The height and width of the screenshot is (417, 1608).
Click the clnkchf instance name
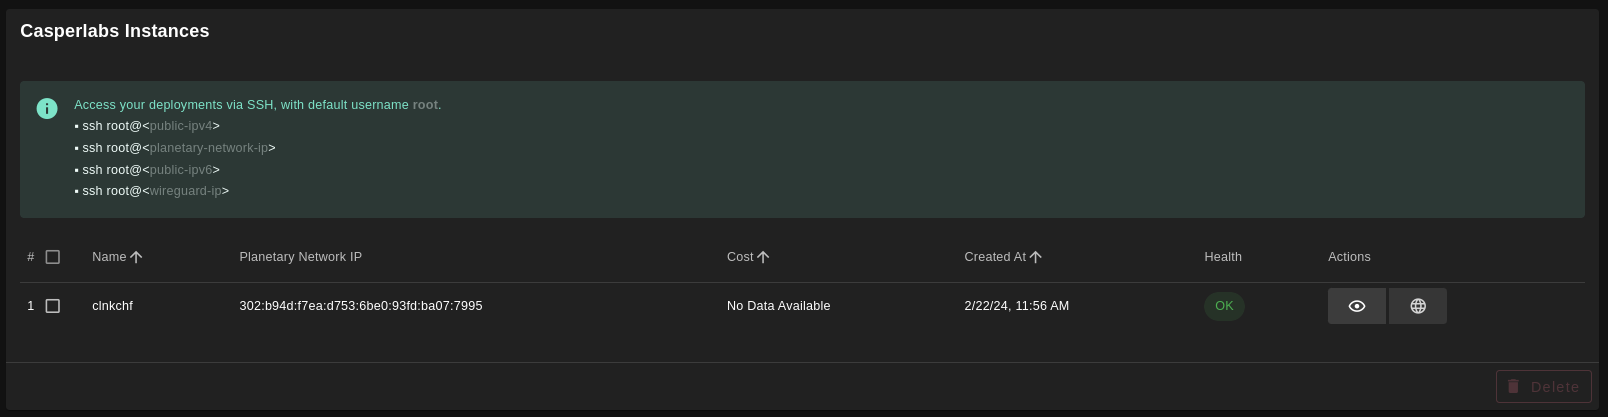pyautogui.click(x=112, y=306)
